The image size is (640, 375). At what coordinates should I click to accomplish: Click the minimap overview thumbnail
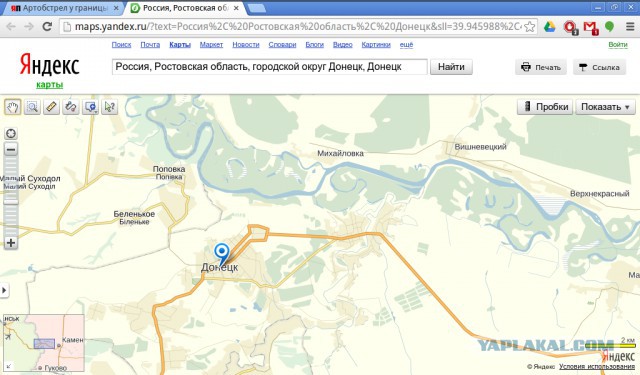coord(44,342)
